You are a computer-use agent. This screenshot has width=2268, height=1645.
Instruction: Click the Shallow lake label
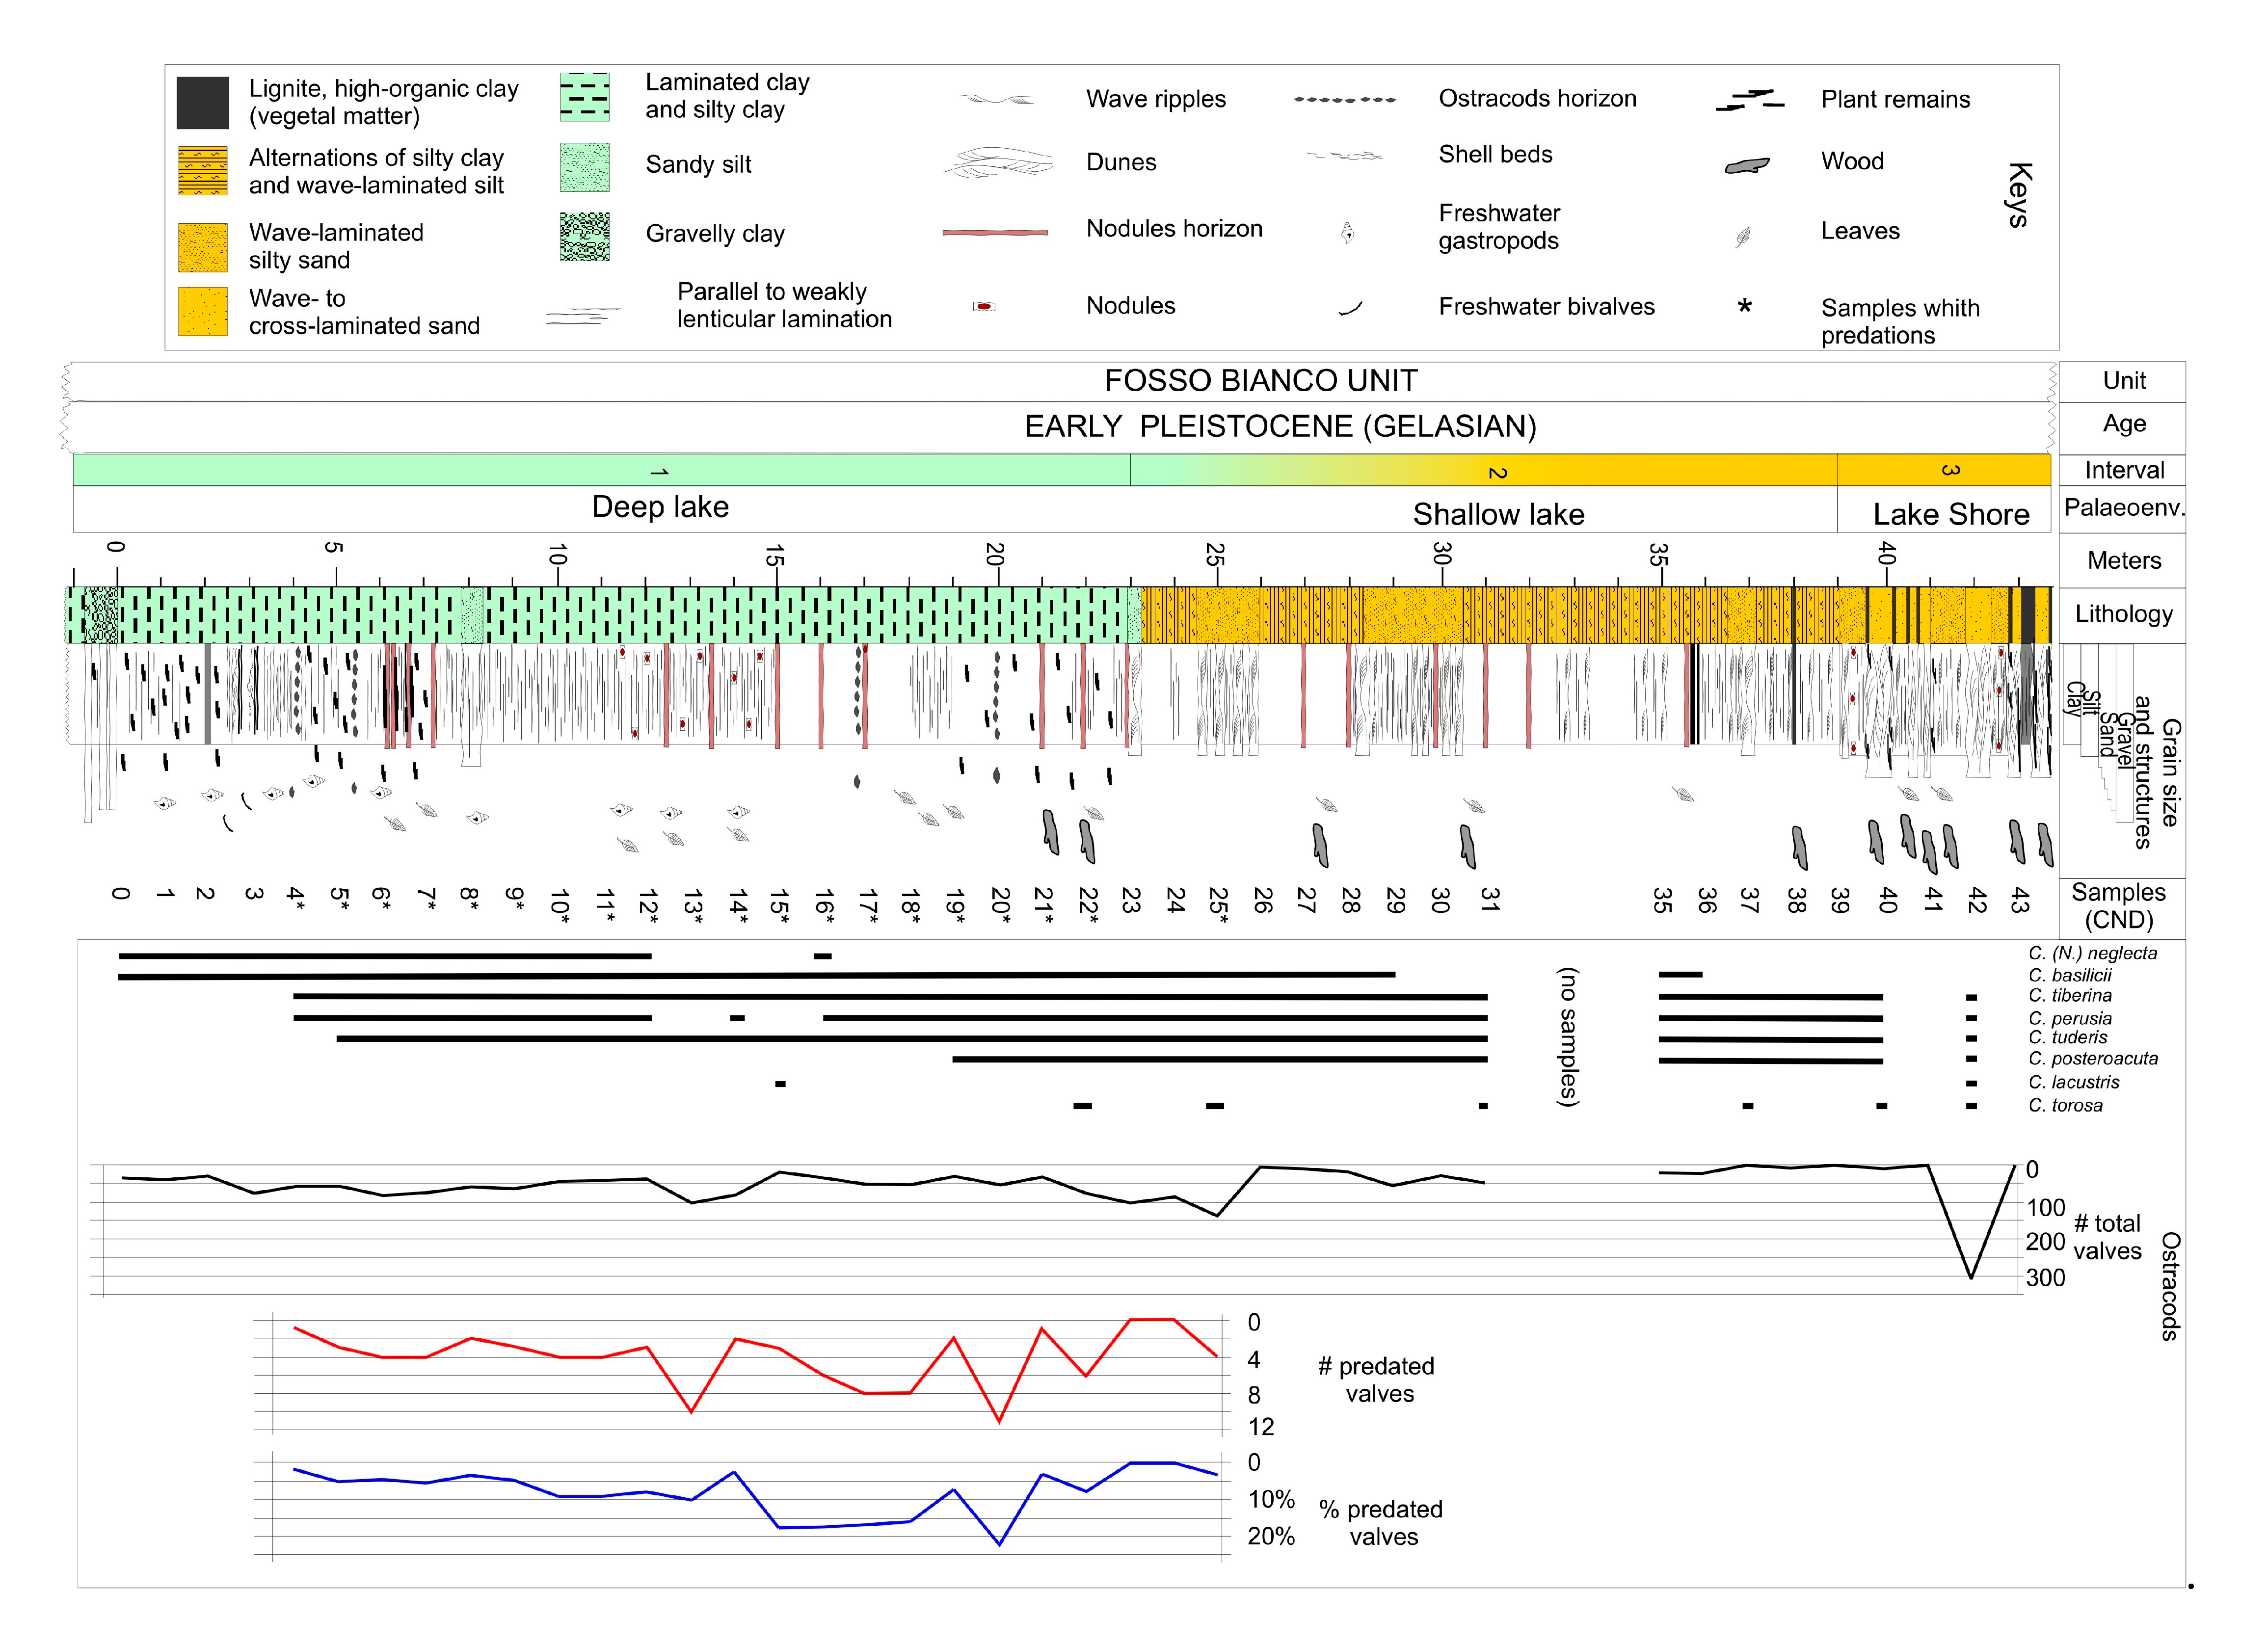[1498, 514]
